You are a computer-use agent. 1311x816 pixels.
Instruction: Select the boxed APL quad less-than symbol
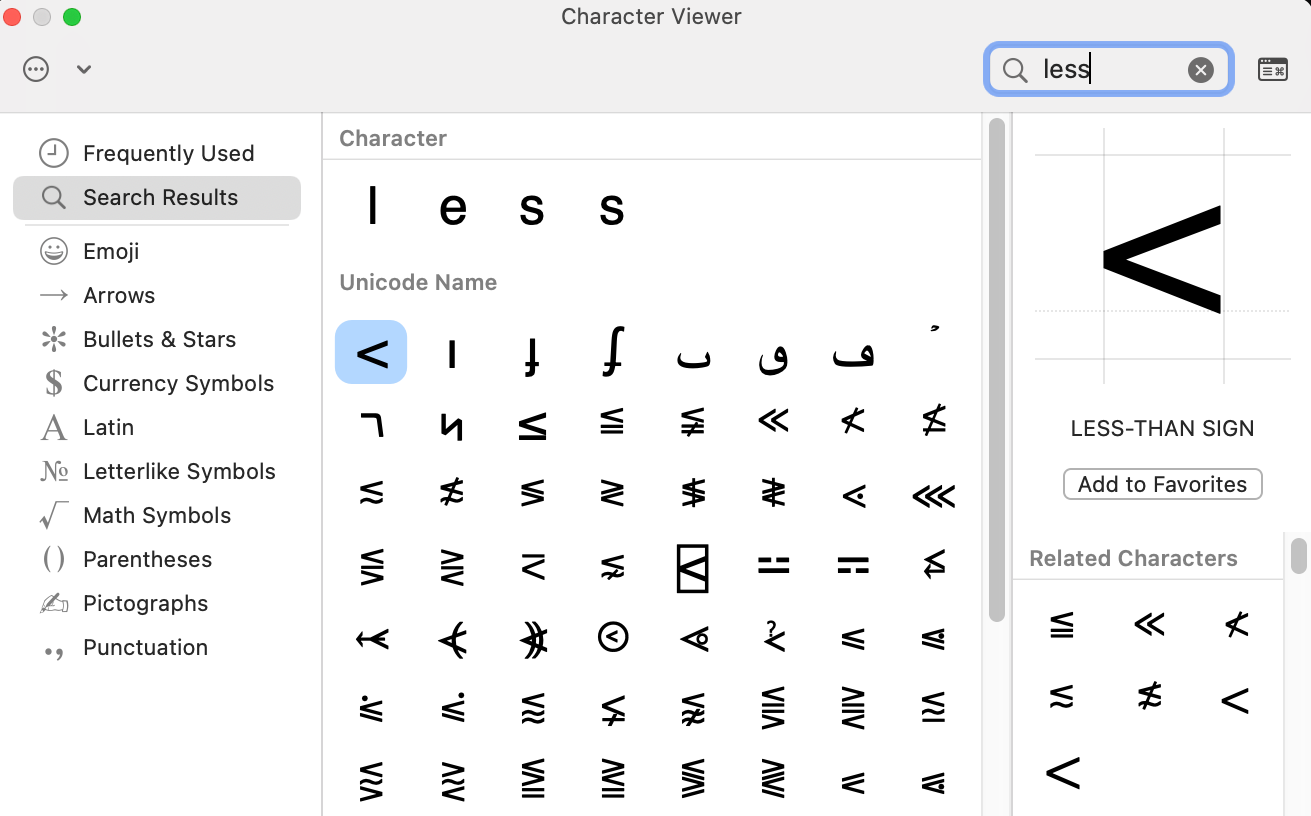pos(693,567)
